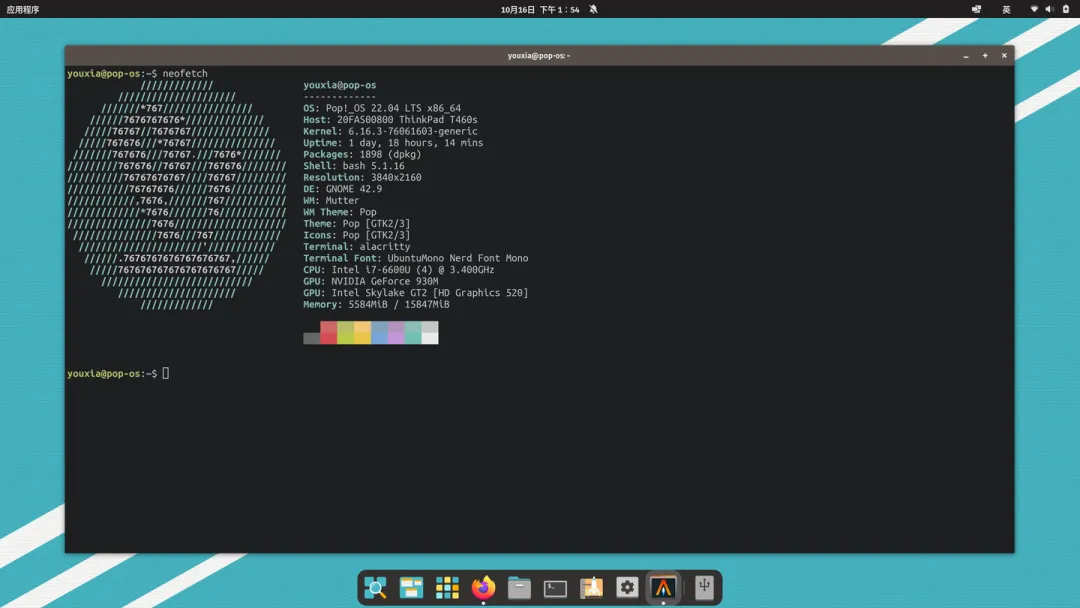Click the 'GPU: NVIDIA GeForce 930M' line

(371, 282)
